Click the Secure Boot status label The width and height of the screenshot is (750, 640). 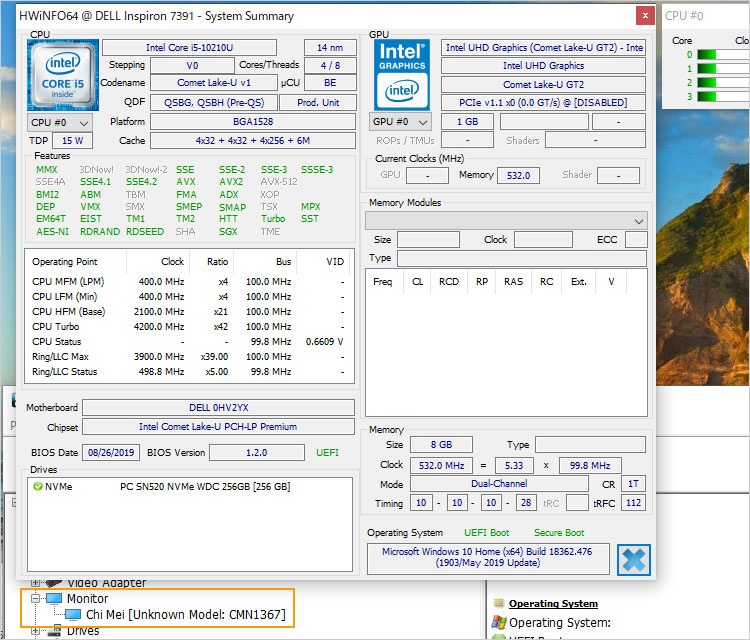point(559,532)
